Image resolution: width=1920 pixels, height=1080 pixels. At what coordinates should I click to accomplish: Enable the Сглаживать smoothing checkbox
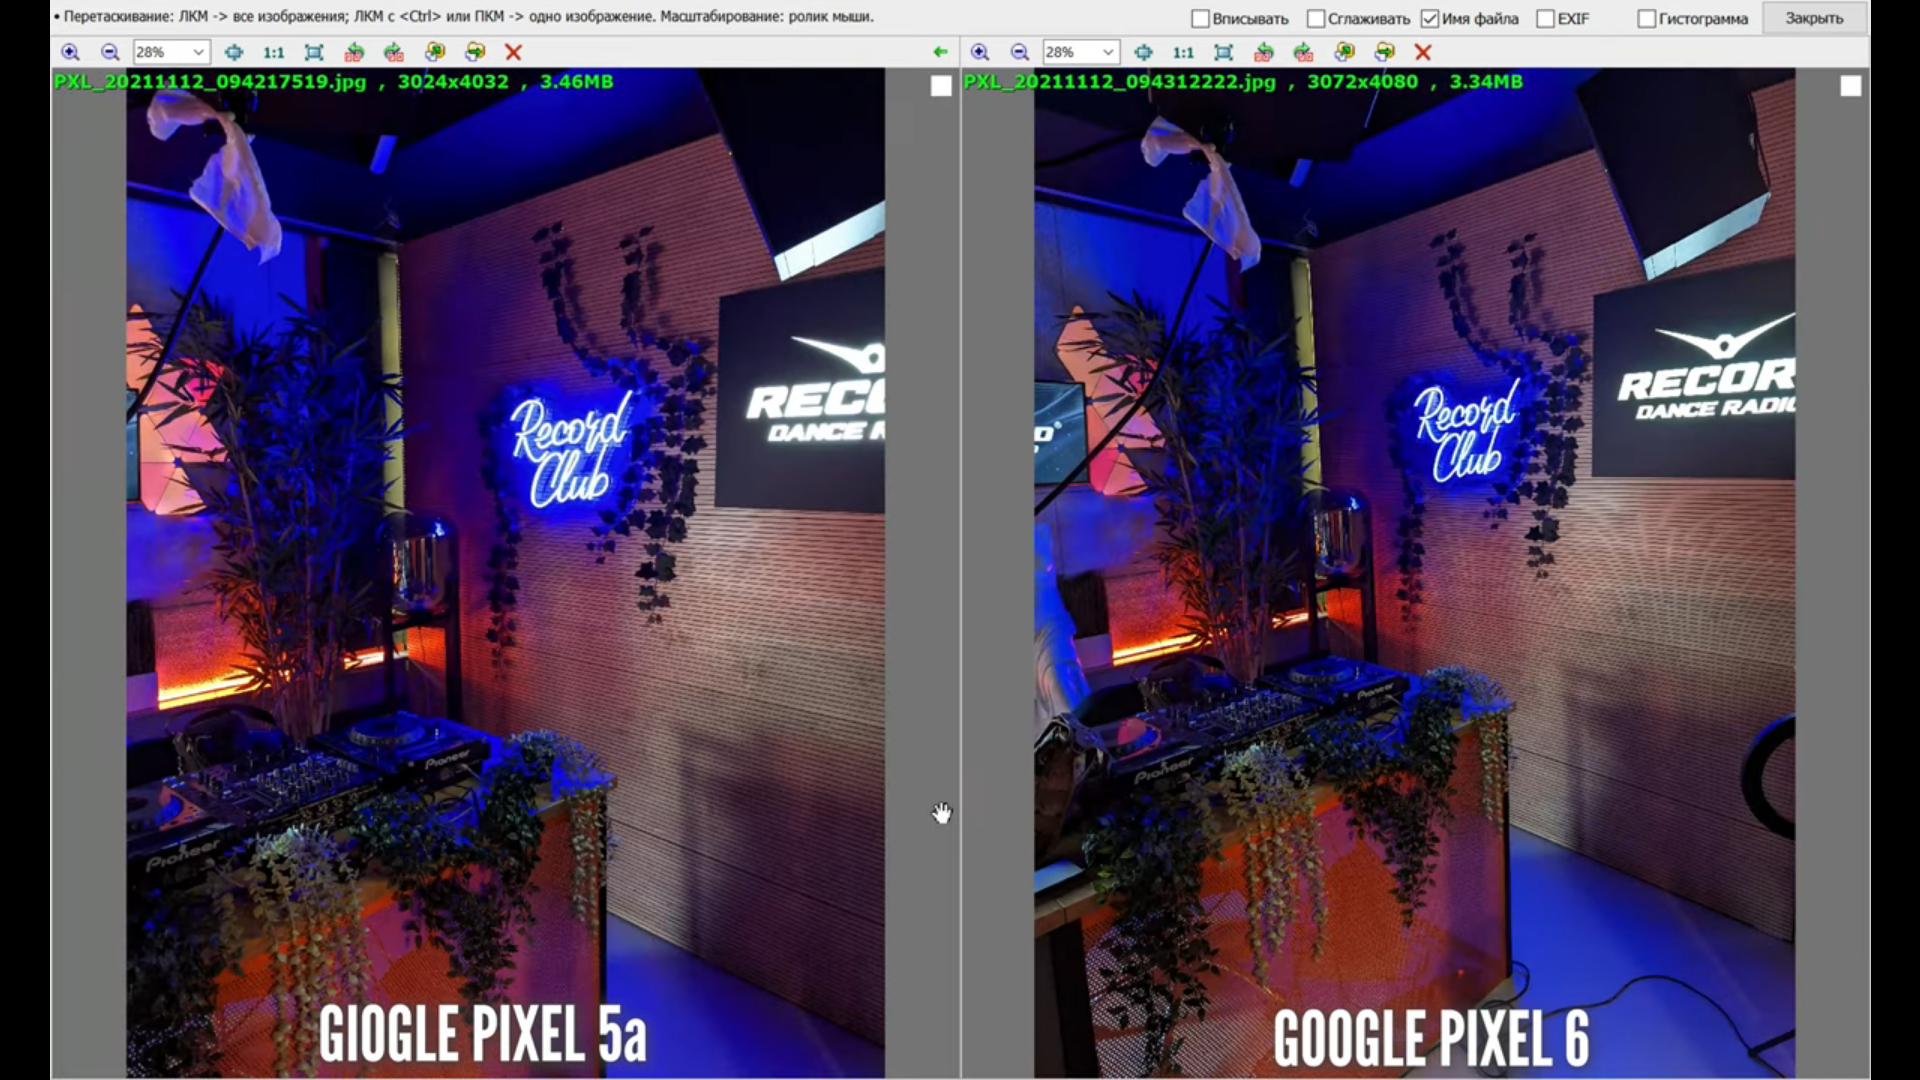pyautogui.click(x=1316, y=19)
